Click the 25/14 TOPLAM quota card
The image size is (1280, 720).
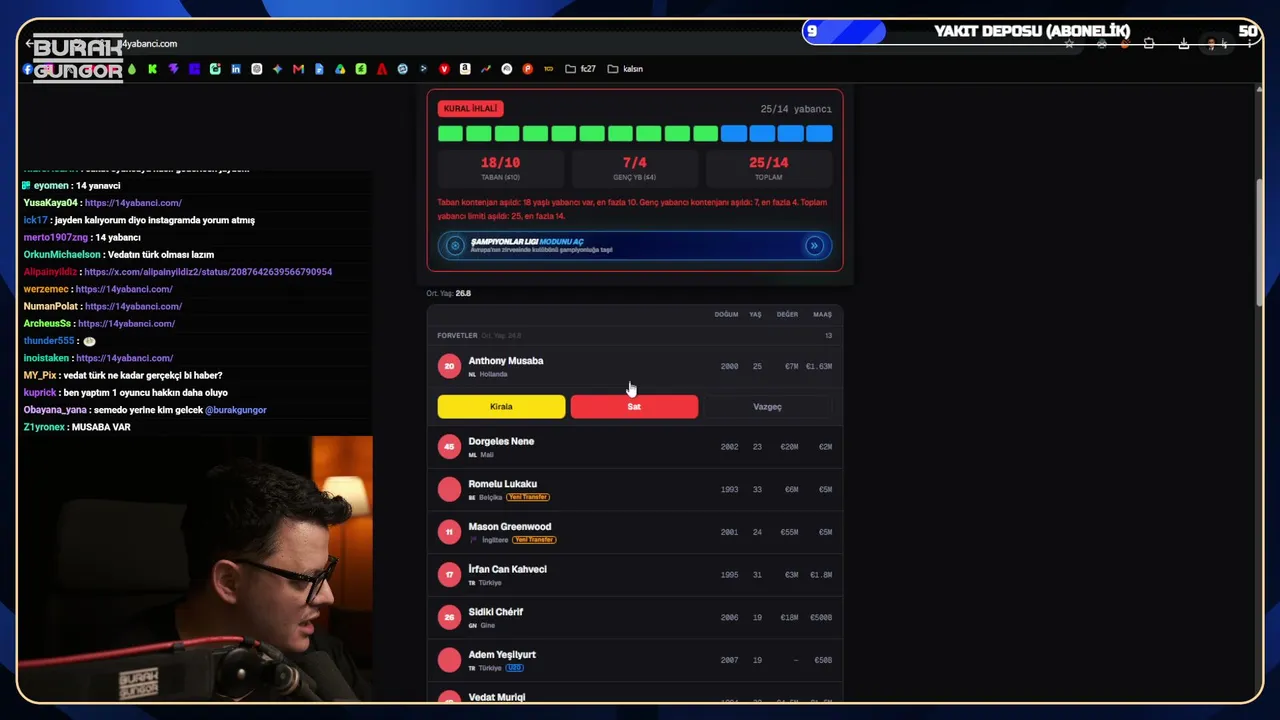769,168
